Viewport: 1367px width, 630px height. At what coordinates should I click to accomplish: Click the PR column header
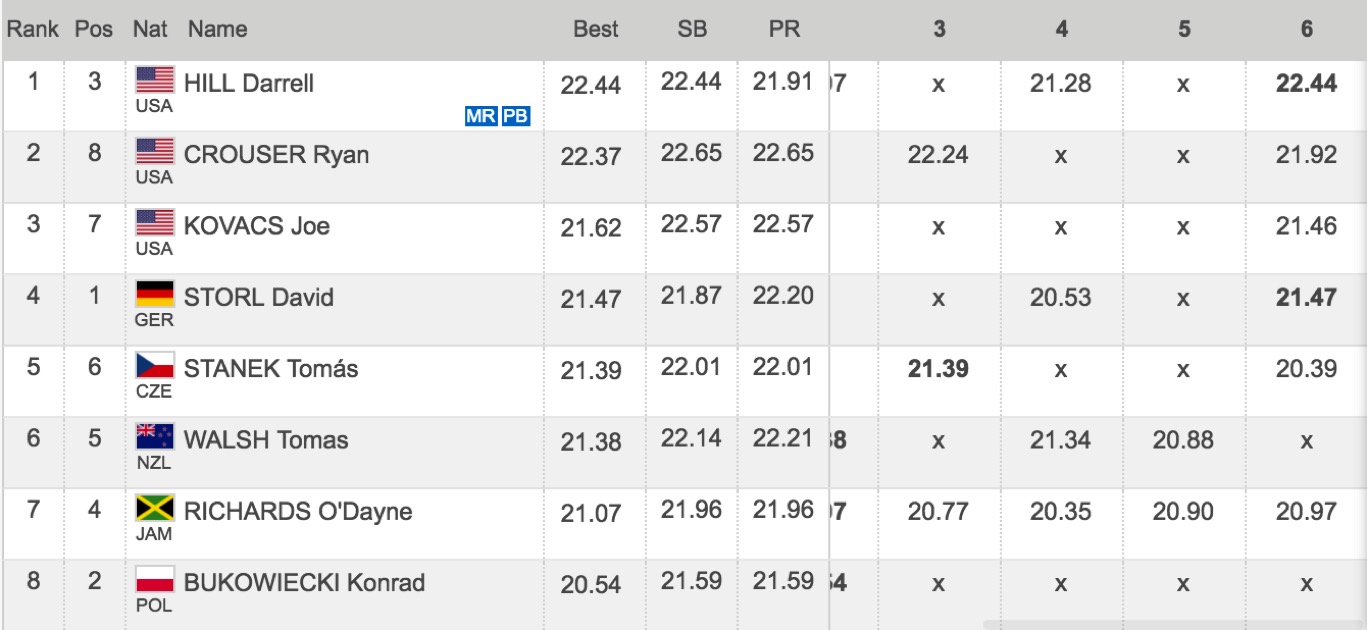pos(784,30)
